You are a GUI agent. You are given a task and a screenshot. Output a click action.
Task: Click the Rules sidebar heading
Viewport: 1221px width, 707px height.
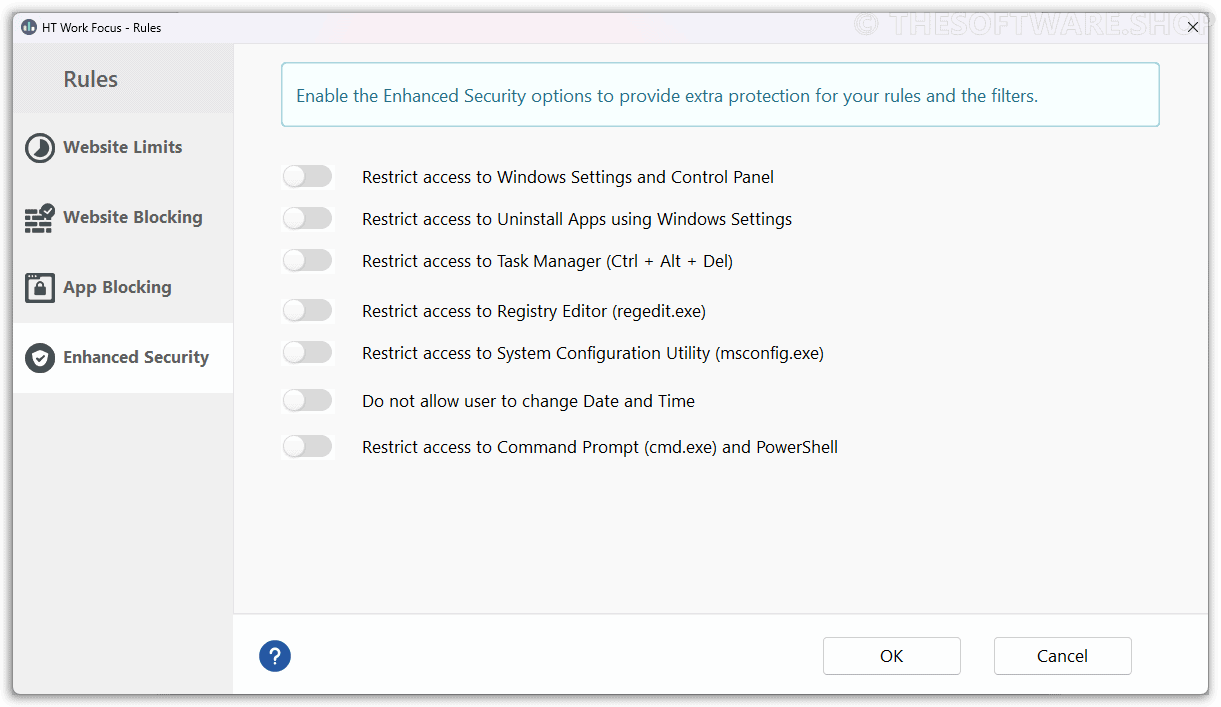[x=91, y=80]
